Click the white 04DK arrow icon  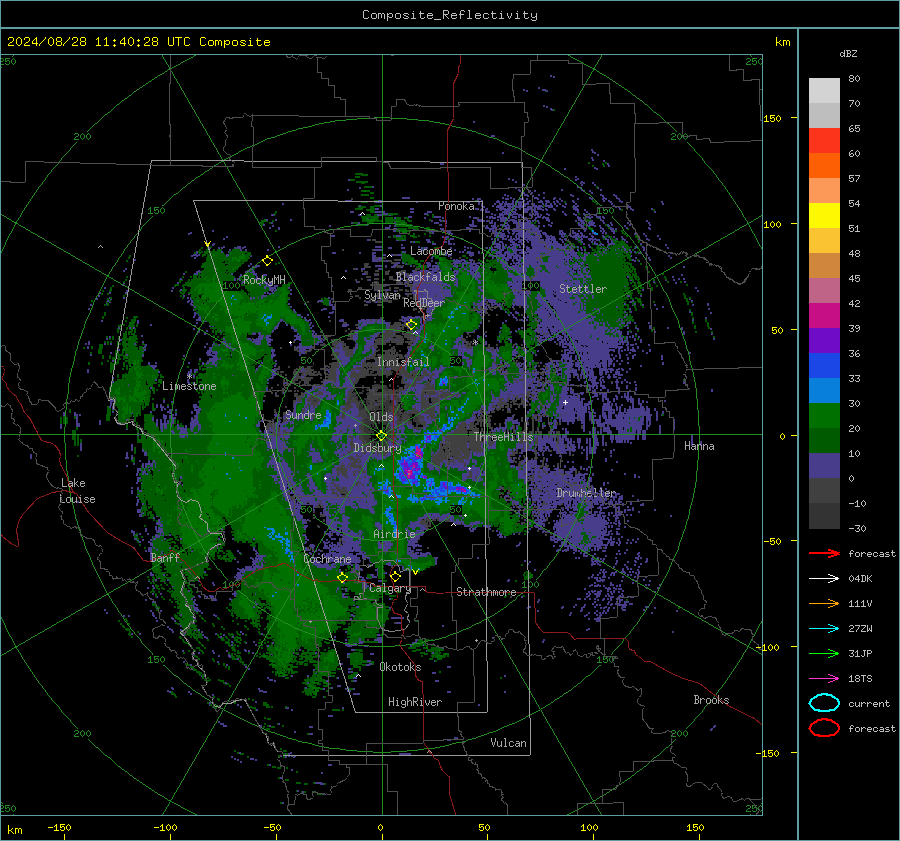[x=824, y=578]
